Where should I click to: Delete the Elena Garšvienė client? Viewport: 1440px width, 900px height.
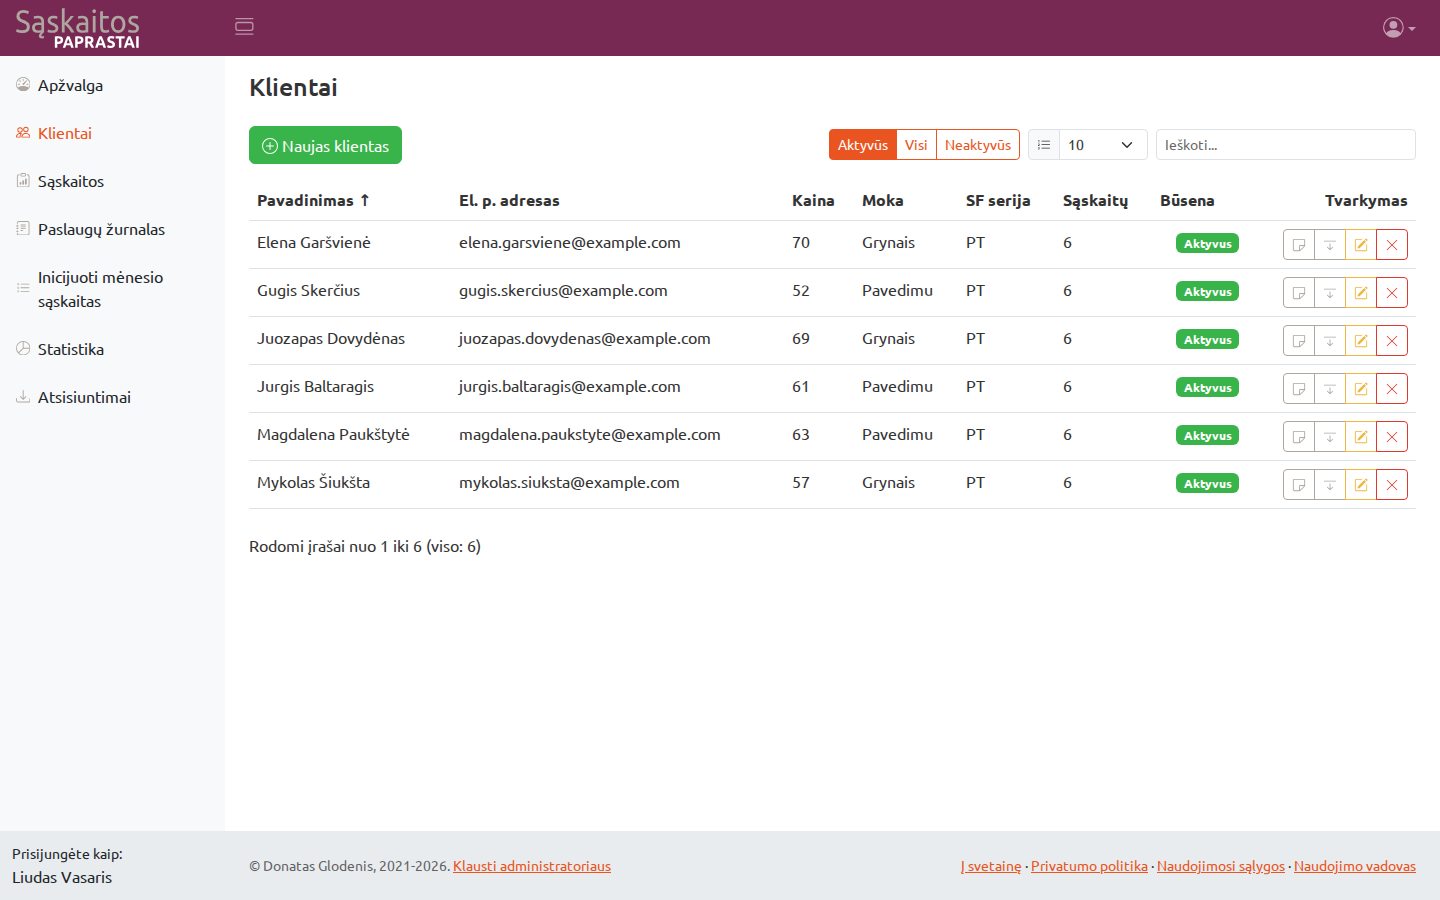(x=1392, y=245)
